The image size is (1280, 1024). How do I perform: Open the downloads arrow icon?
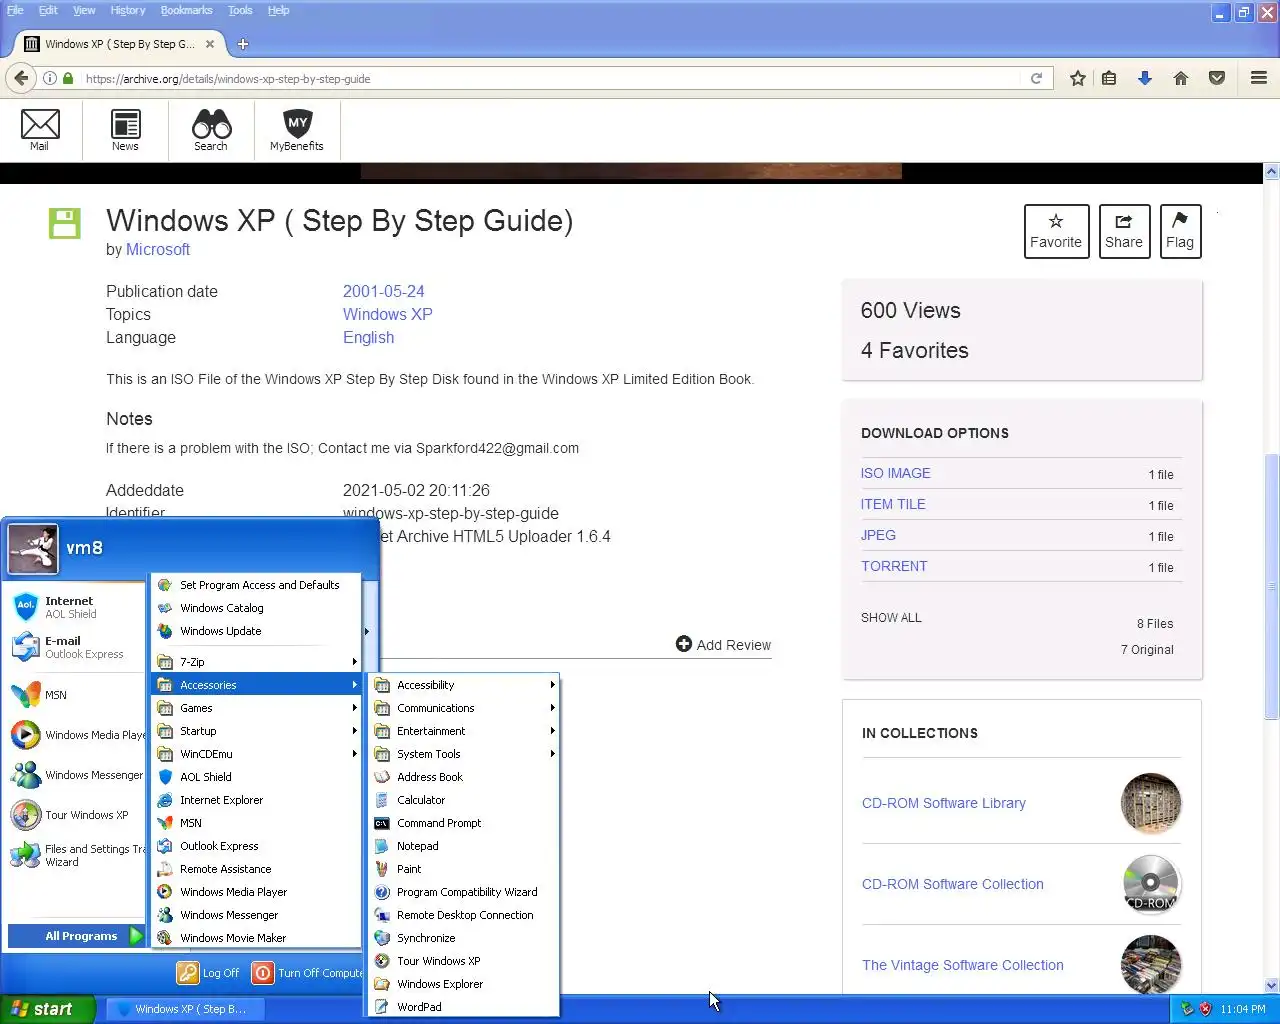coord(1145,78)
